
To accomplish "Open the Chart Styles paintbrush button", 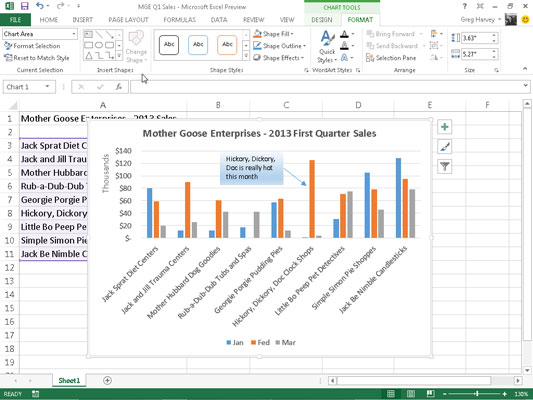I will (x=444, y=147).
